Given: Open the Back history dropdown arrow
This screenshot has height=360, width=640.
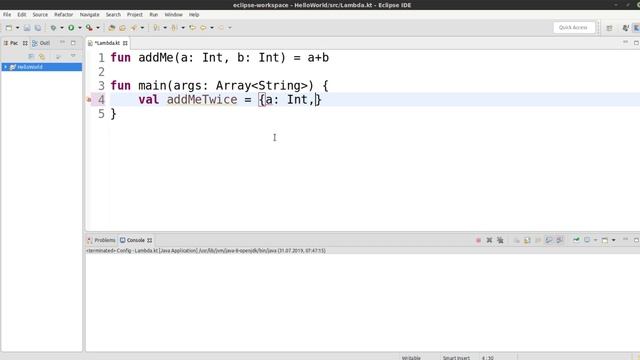Looking at the screenshot, I should [212, 28].
